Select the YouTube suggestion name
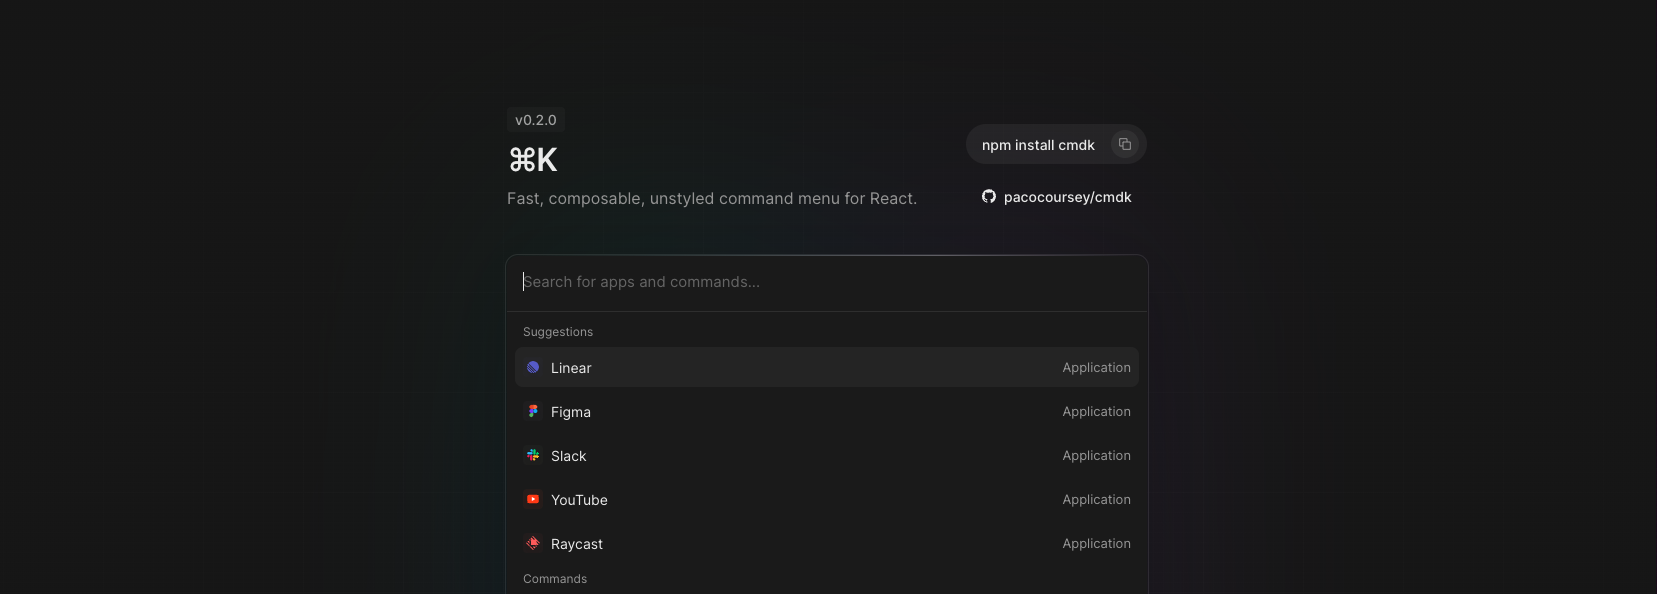The height and width of the screenshot is (594, 1657). [579, 500]
